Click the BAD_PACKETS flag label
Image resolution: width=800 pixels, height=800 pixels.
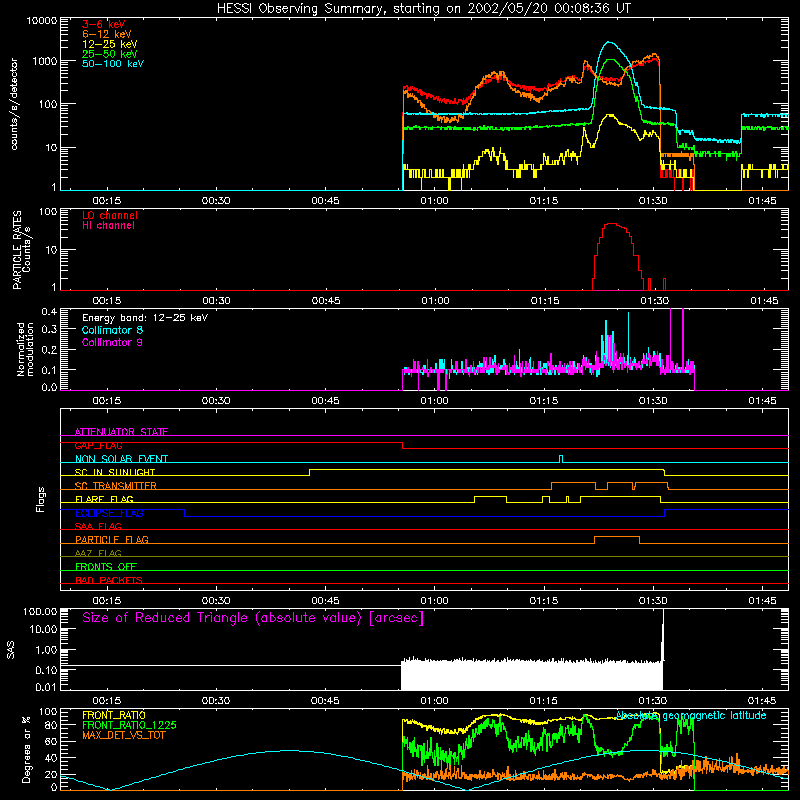pyautogui.click(x=109, y=580)
